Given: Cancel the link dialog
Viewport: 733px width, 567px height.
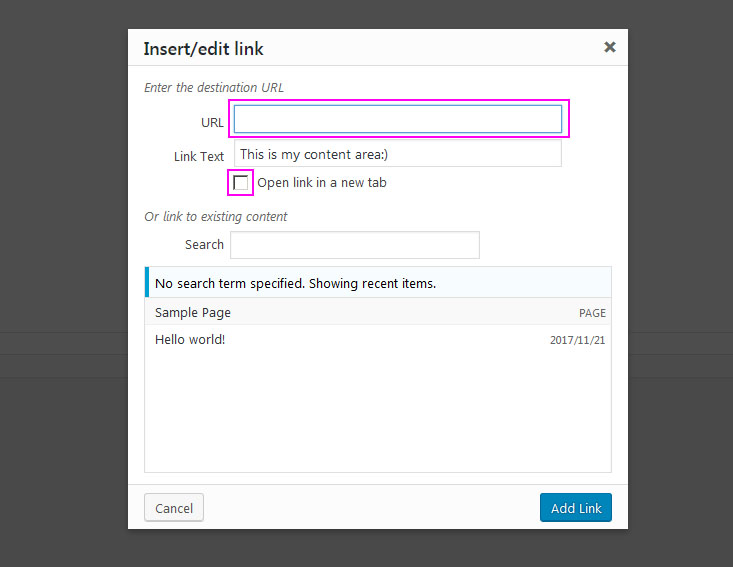Looking at the screenshot, I should pyautogui.click(x=174, y=508).
